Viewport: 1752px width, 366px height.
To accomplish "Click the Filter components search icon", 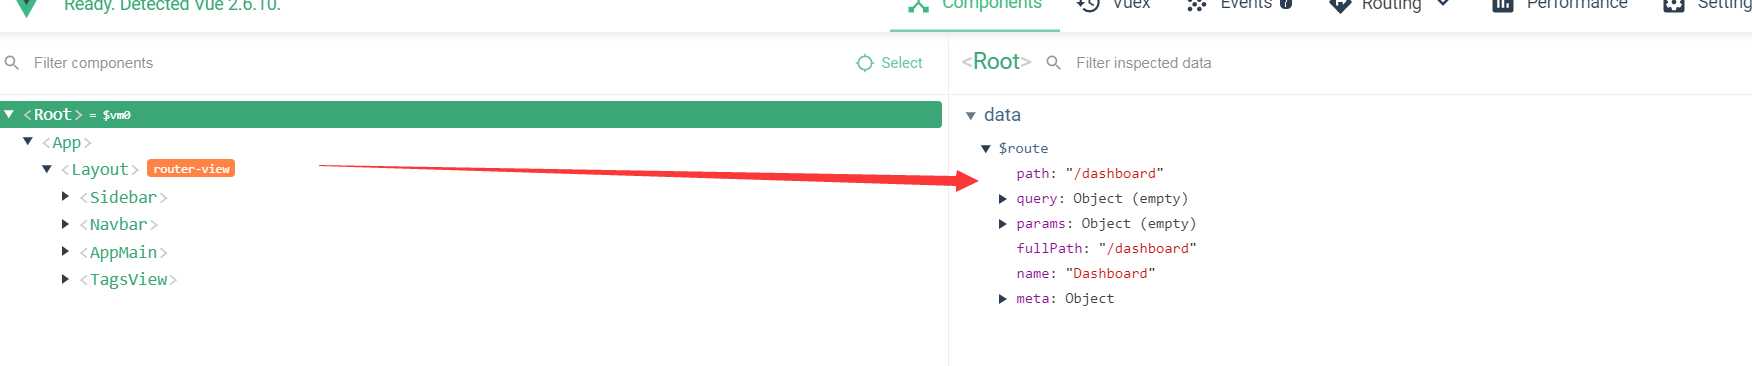I will pyautogui.click(x=12, y=63).
